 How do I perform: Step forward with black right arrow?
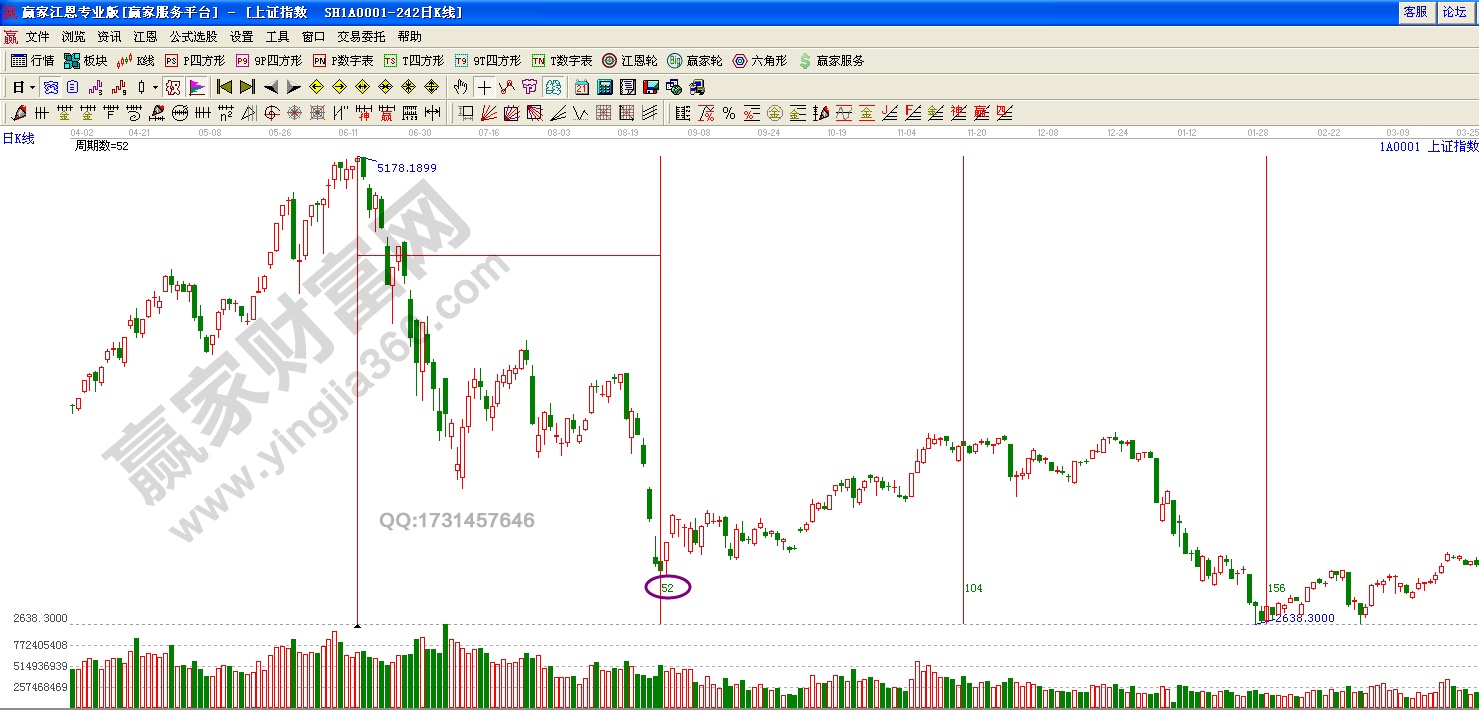[293, 87]
